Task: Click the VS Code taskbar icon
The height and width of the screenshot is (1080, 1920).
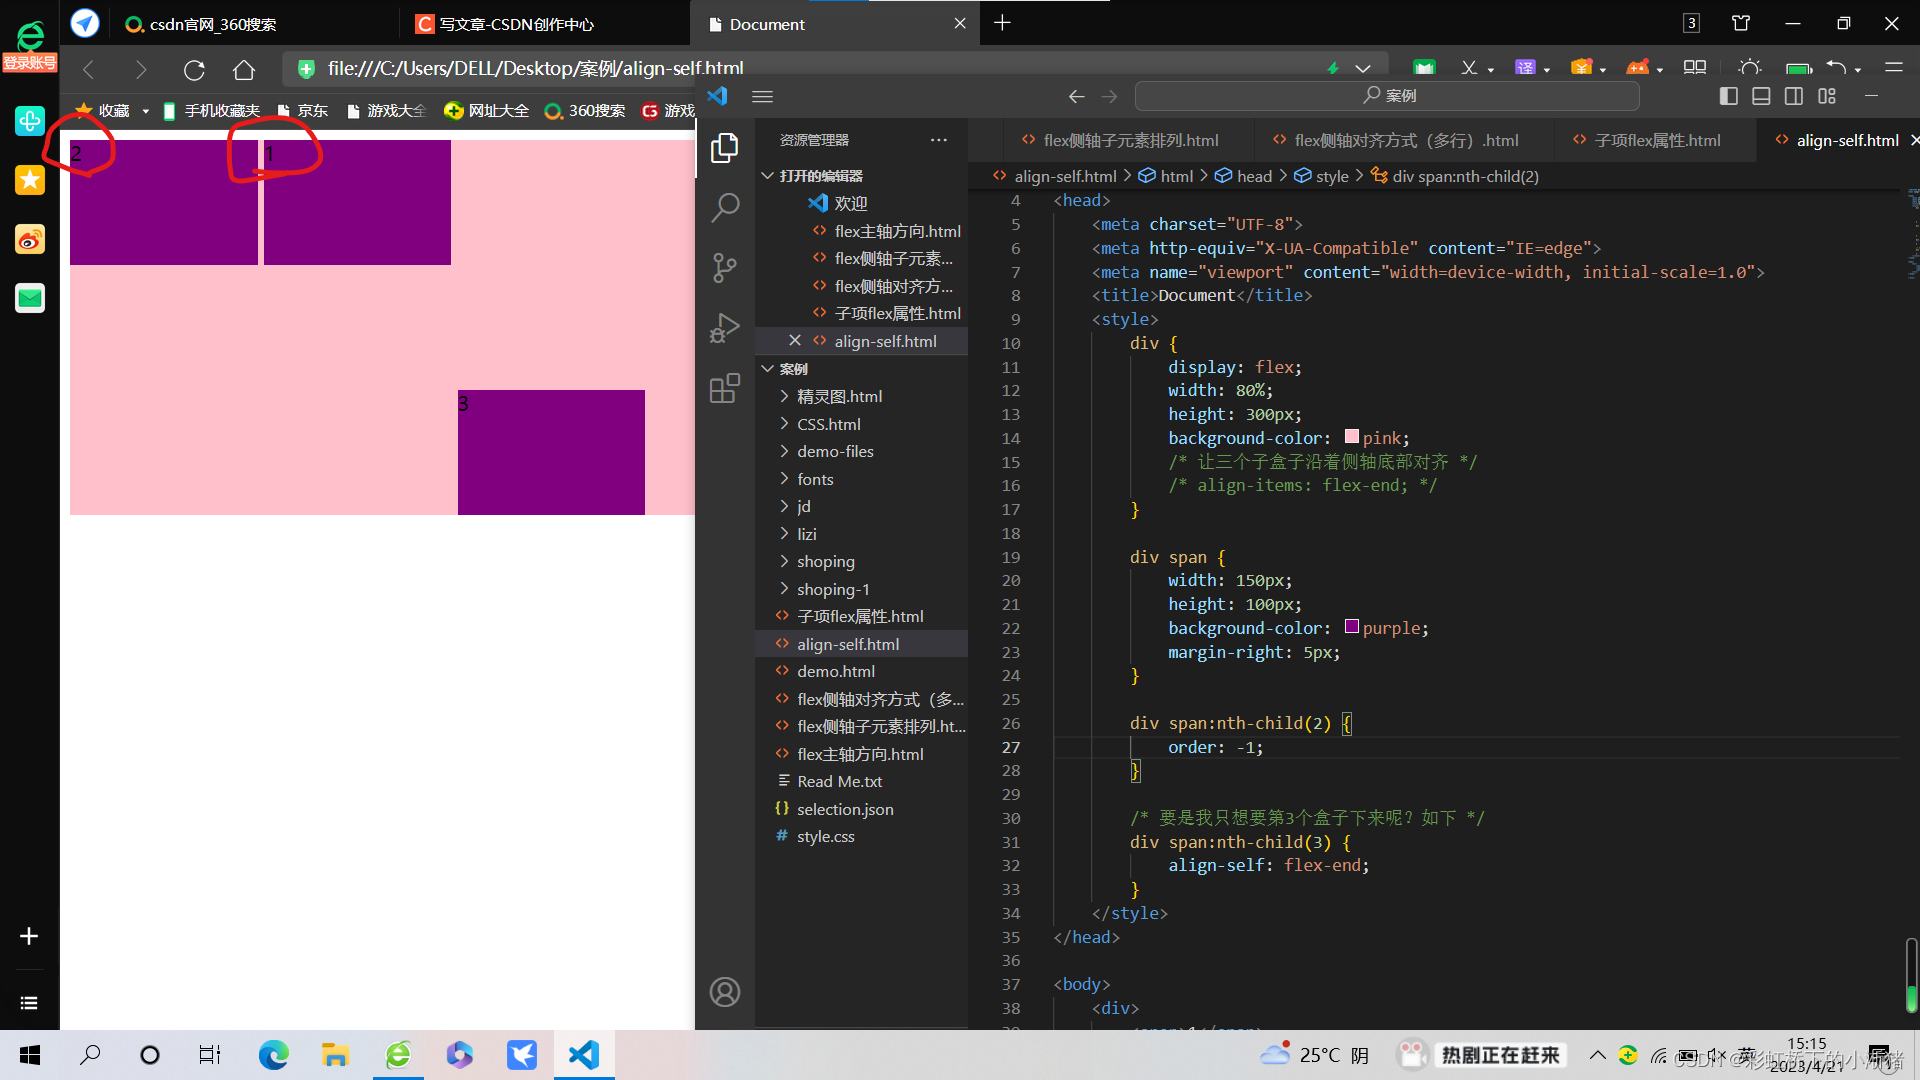Action: point(584,1055)
